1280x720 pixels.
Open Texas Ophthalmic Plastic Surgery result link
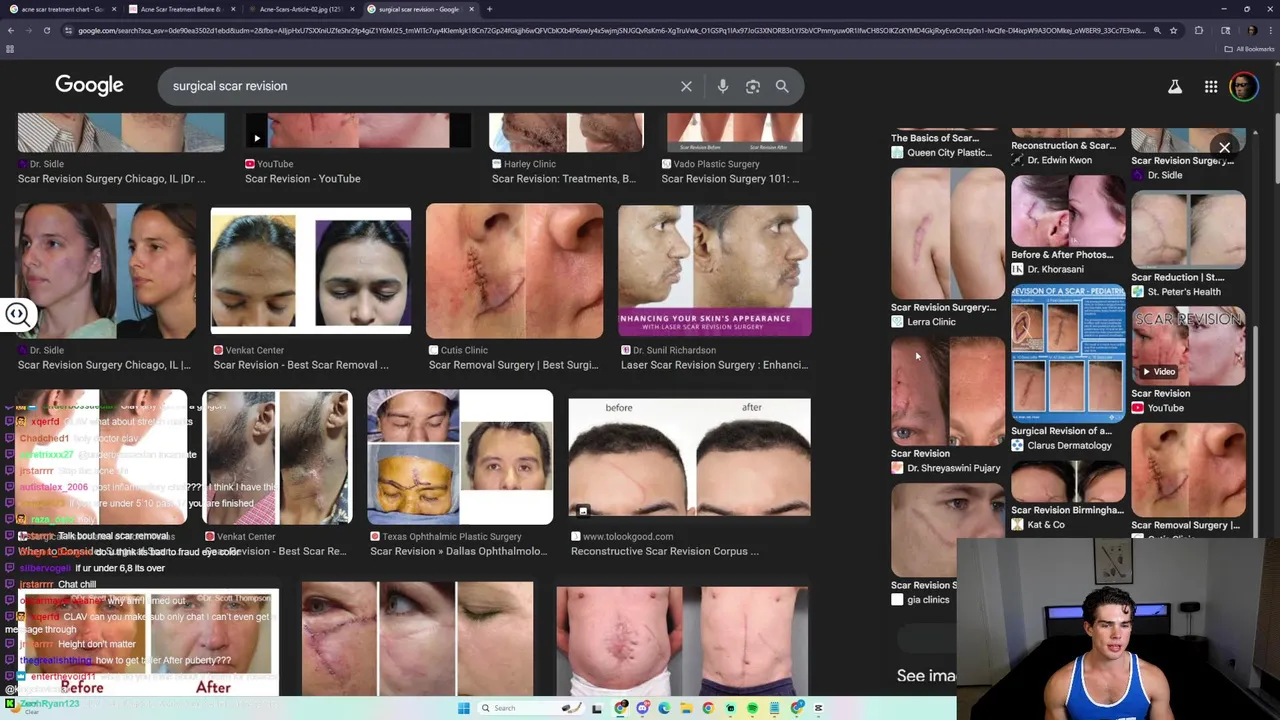click(458, 551)
